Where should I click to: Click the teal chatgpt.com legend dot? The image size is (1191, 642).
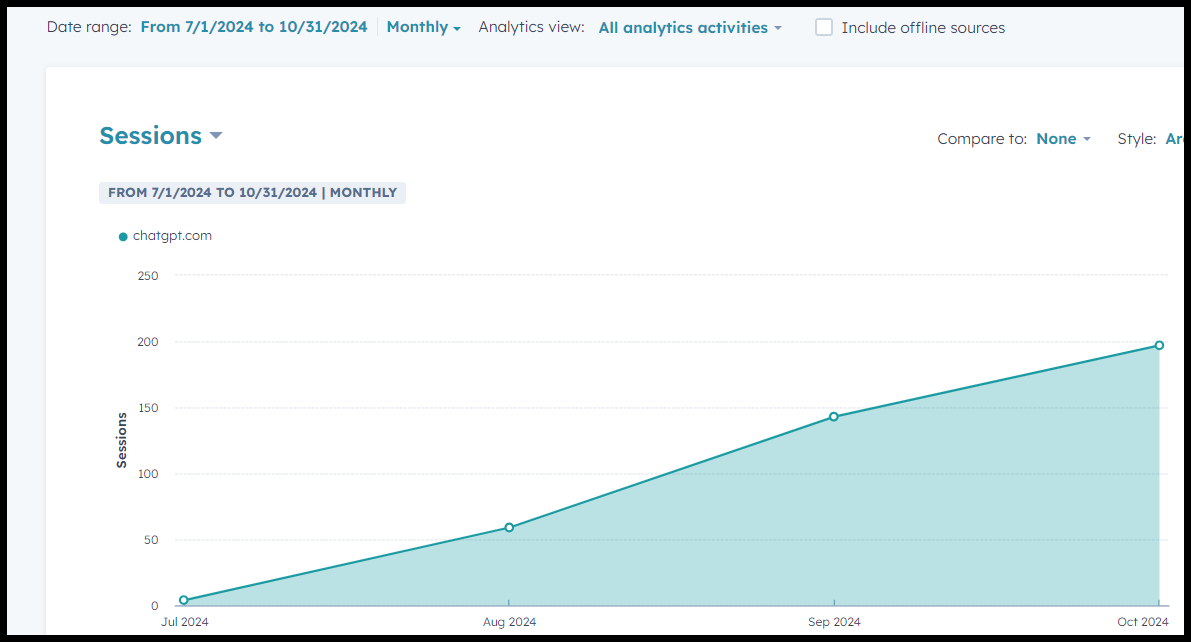(123, 237)
